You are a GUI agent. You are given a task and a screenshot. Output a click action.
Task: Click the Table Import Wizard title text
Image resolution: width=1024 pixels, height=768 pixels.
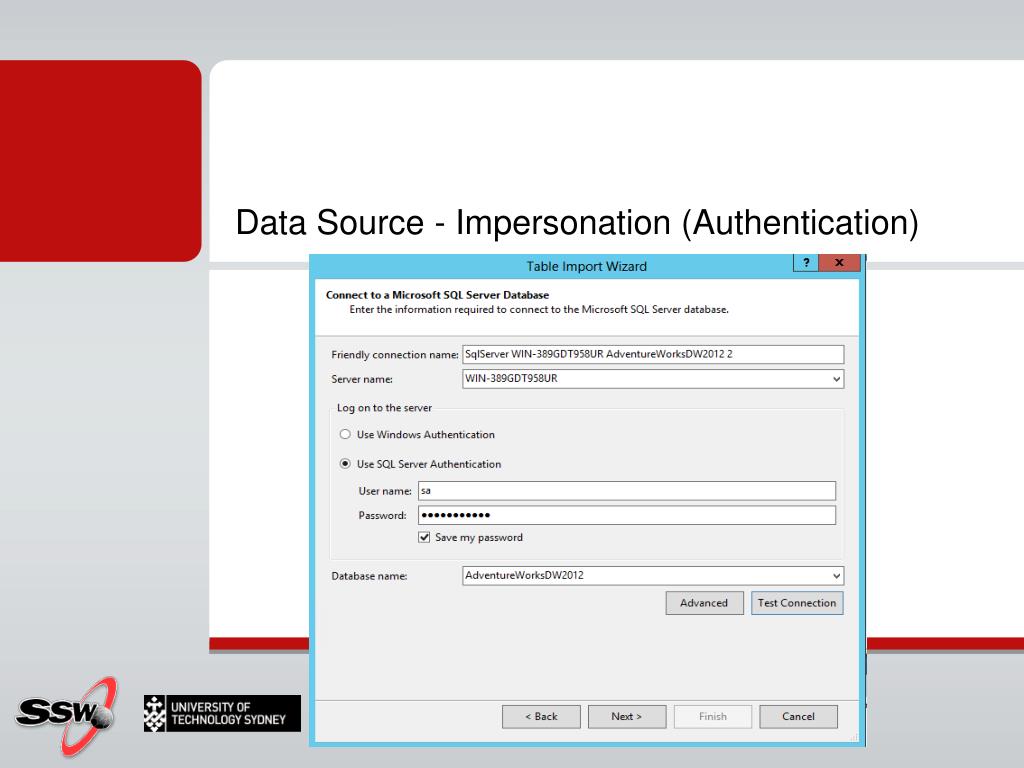[x=586, y=266]
